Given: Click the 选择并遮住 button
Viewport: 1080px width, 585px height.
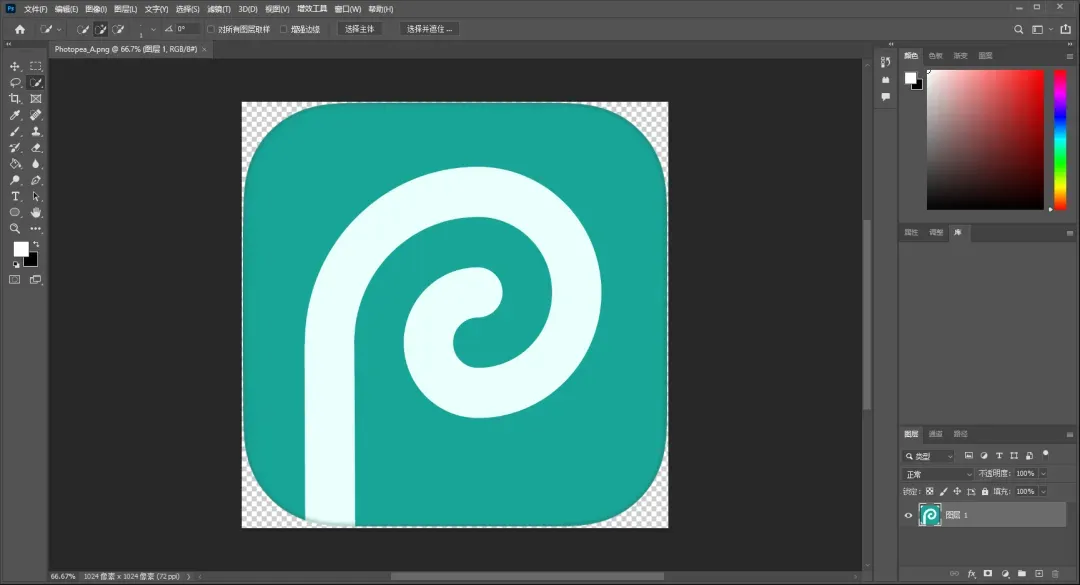Looking at the screenshot, I should (x=429, y=29).
